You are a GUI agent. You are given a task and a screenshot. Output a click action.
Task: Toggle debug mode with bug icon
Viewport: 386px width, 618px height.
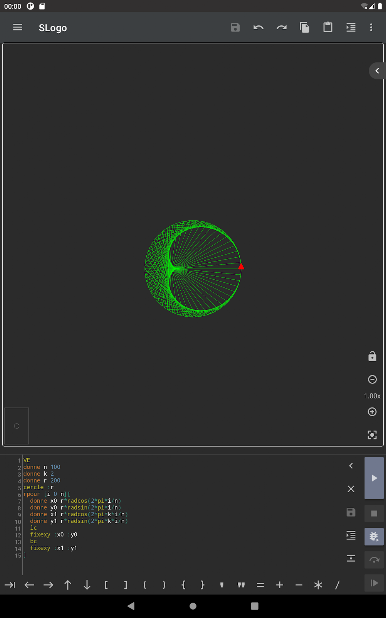tap(374, 536)
